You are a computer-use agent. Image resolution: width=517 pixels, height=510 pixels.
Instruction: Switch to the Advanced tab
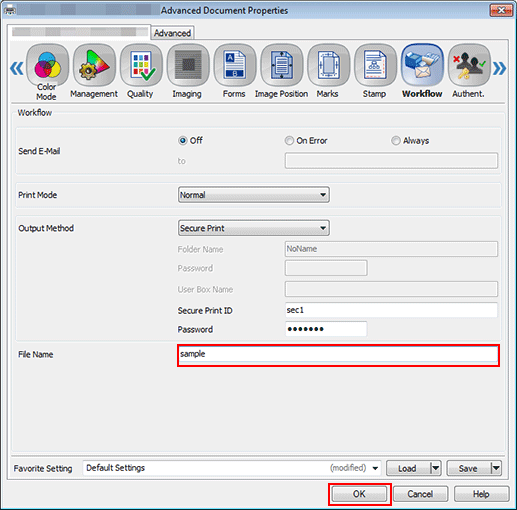[x=172, y=33]
